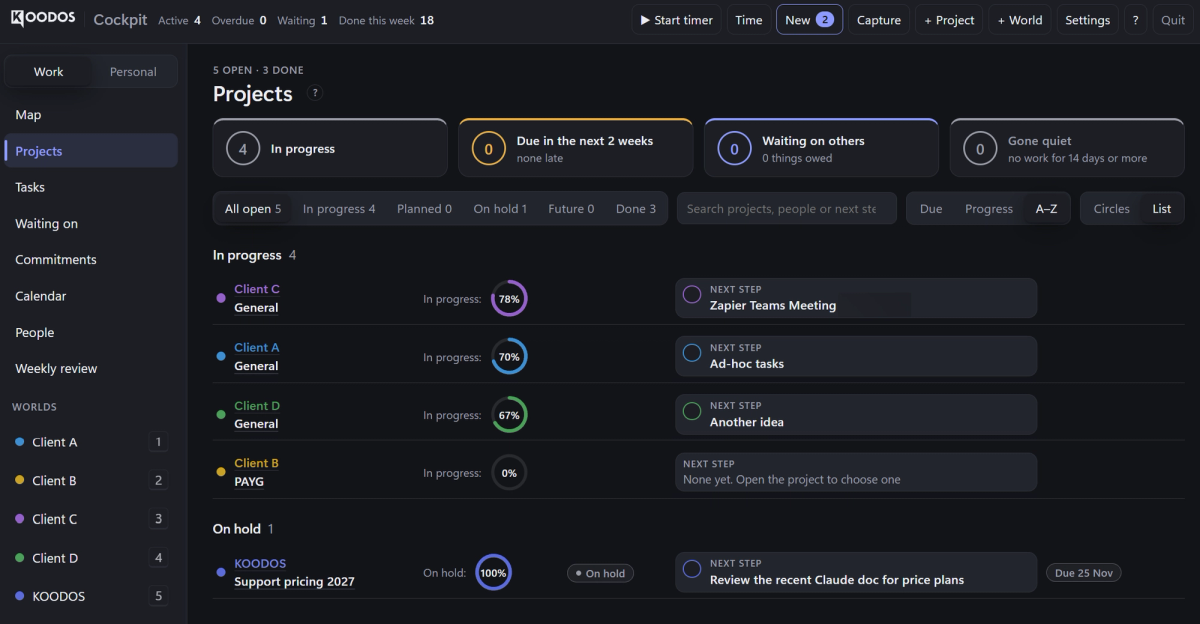Screen dimensions: 1200x624
Task: Click the In progress count circle showing 4
Action: (243, 149)
